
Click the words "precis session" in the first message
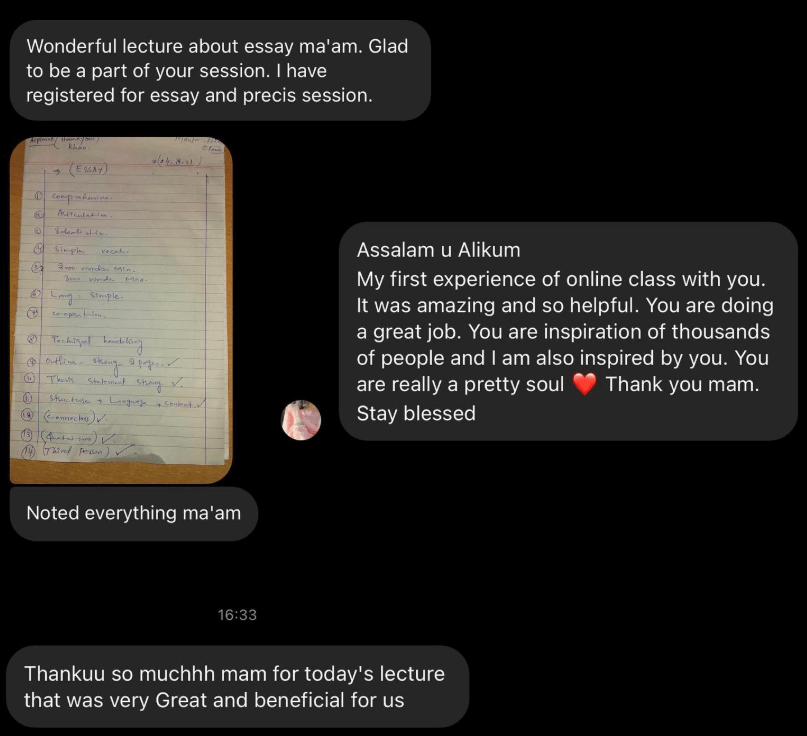307,95
